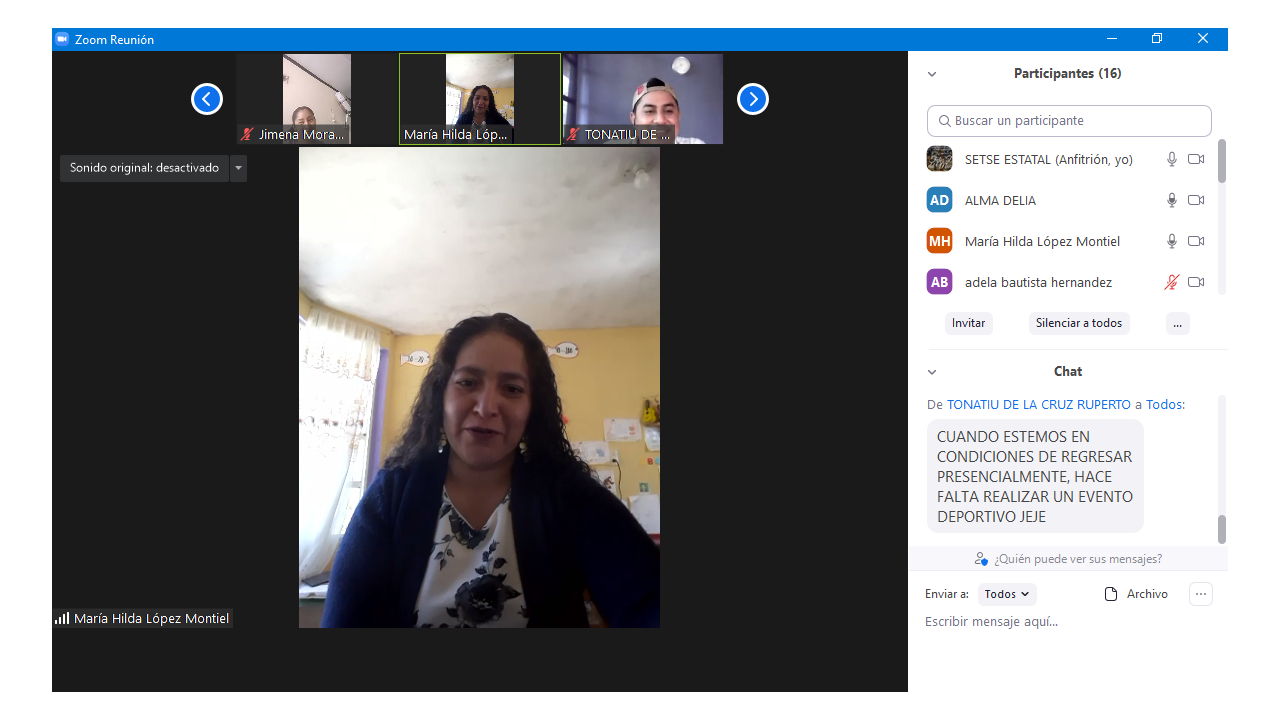
Task: Click ¿Quién puede ver sus mensajes? link
Action: [x=1078, y=559]
